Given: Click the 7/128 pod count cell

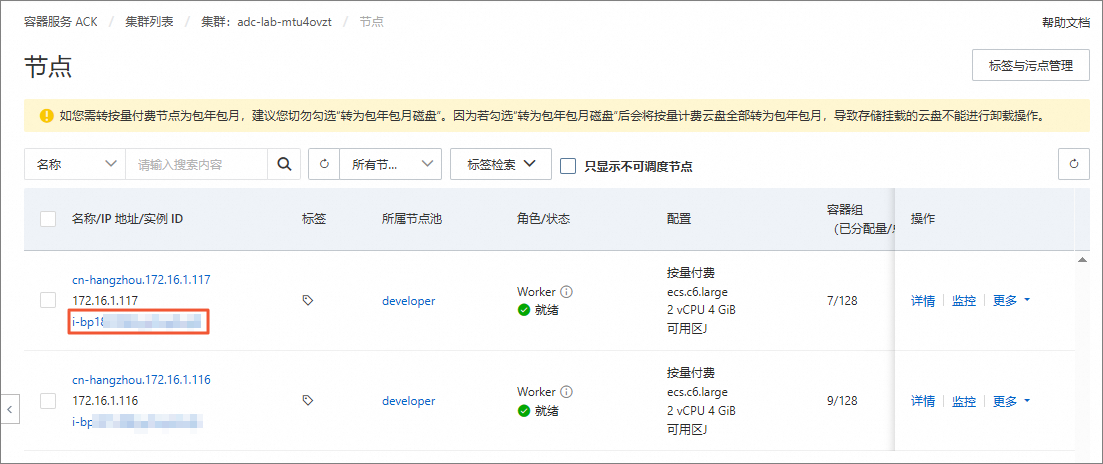Looking at the screenshot, I should coord(842,301).
